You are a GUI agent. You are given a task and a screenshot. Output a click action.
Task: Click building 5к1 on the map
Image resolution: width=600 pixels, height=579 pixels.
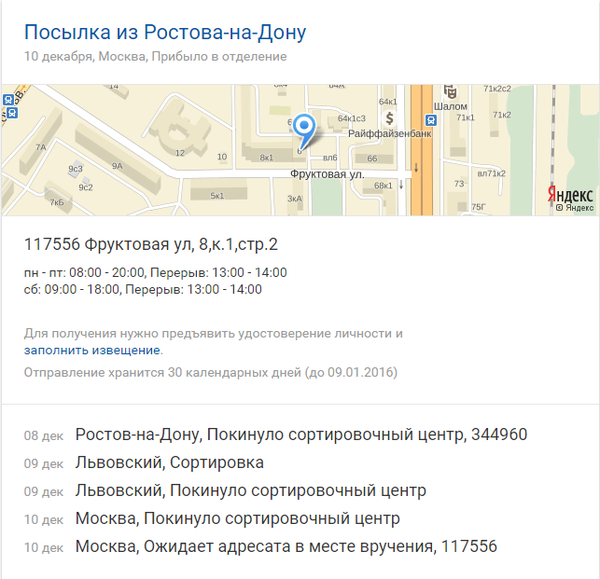216,195
